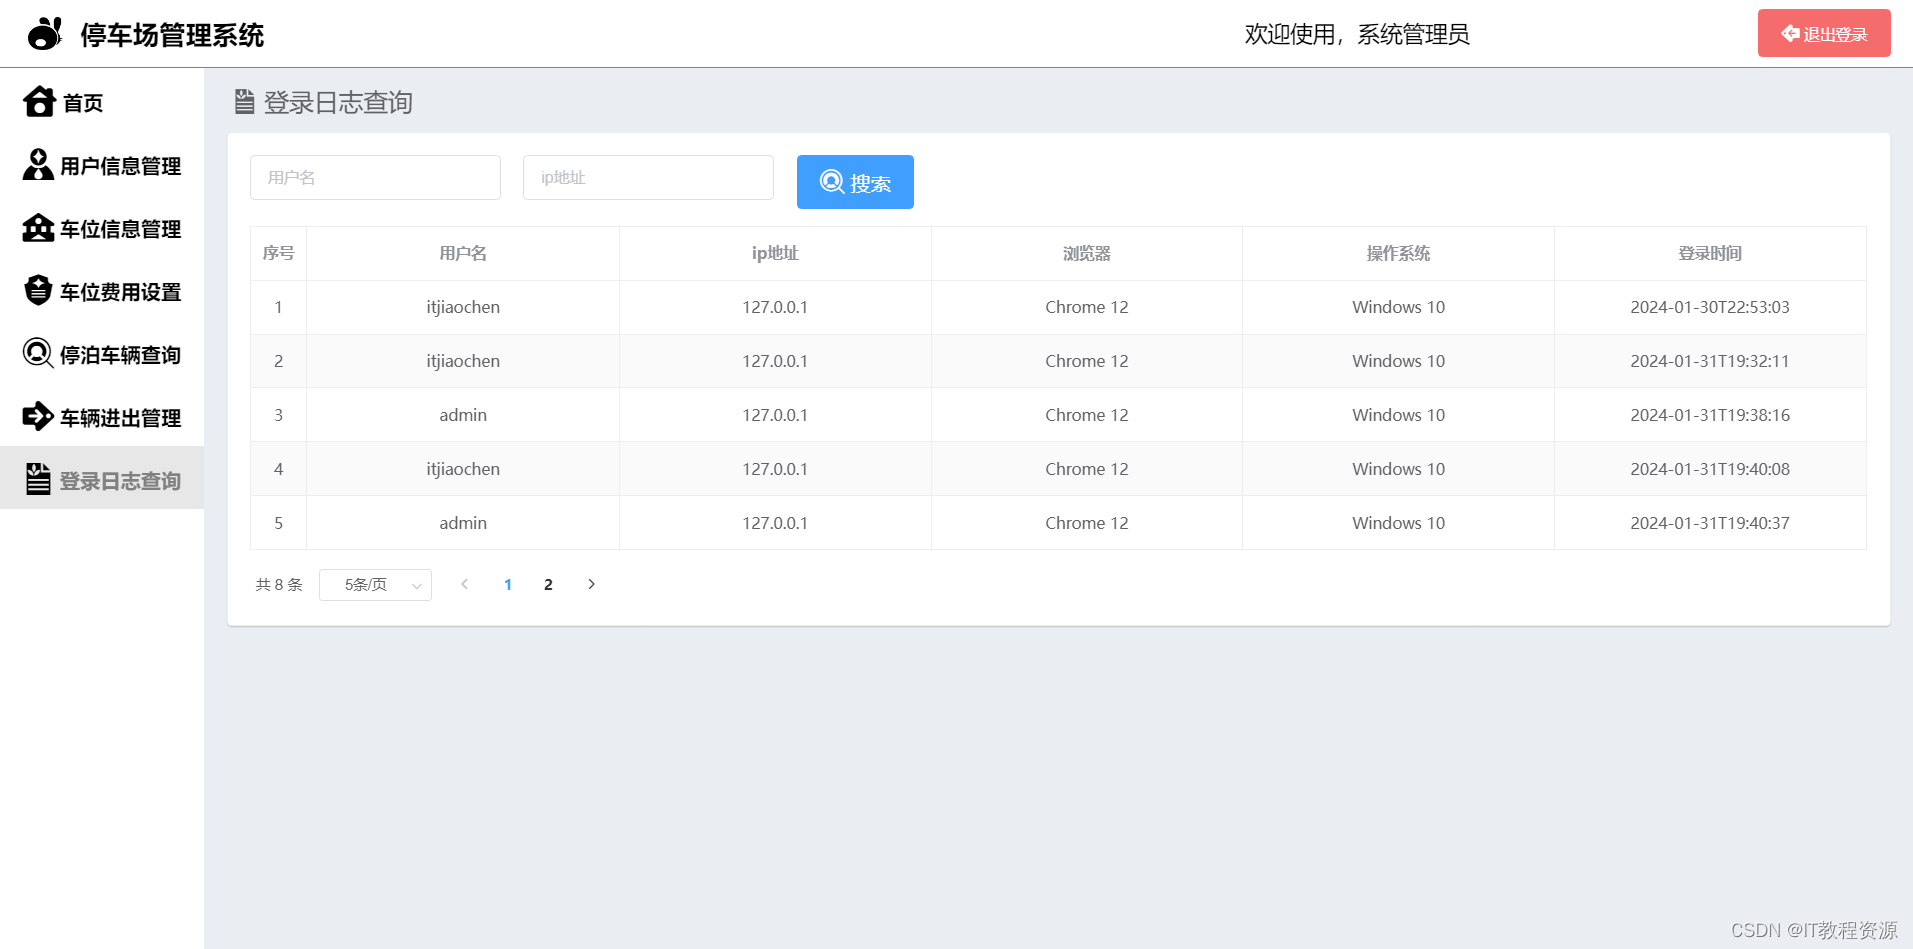Focus the 用户名 search field
The image size is (1913, 949).
375,177
